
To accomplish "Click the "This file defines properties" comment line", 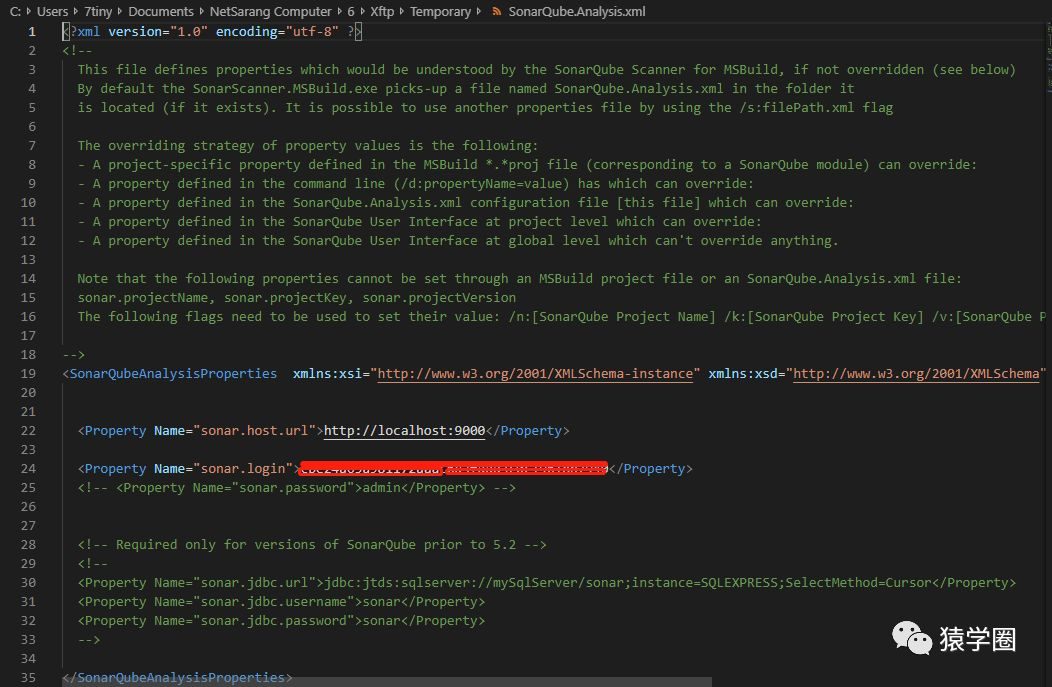I will pyautogui.click(x=547, y=70).
